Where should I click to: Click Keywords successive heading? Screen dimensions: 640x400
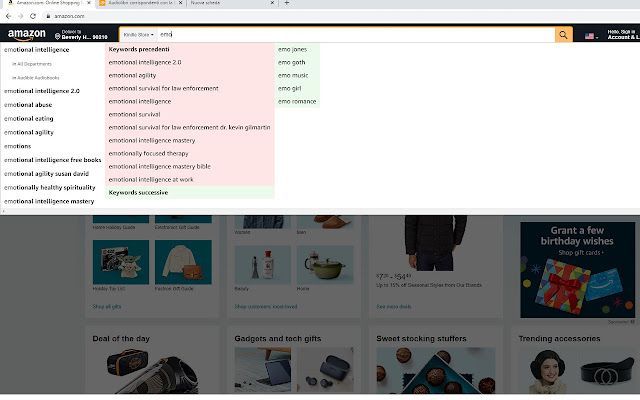[x=138, y=193]
